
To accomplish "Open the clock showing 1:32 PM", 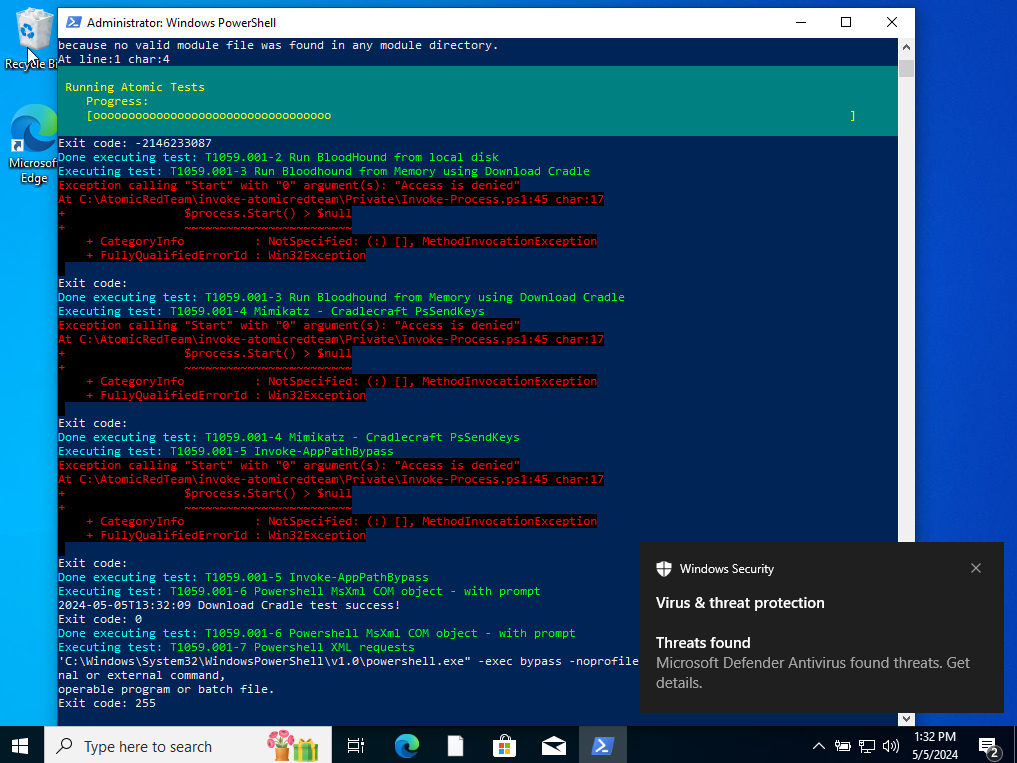I will [935, 745].
